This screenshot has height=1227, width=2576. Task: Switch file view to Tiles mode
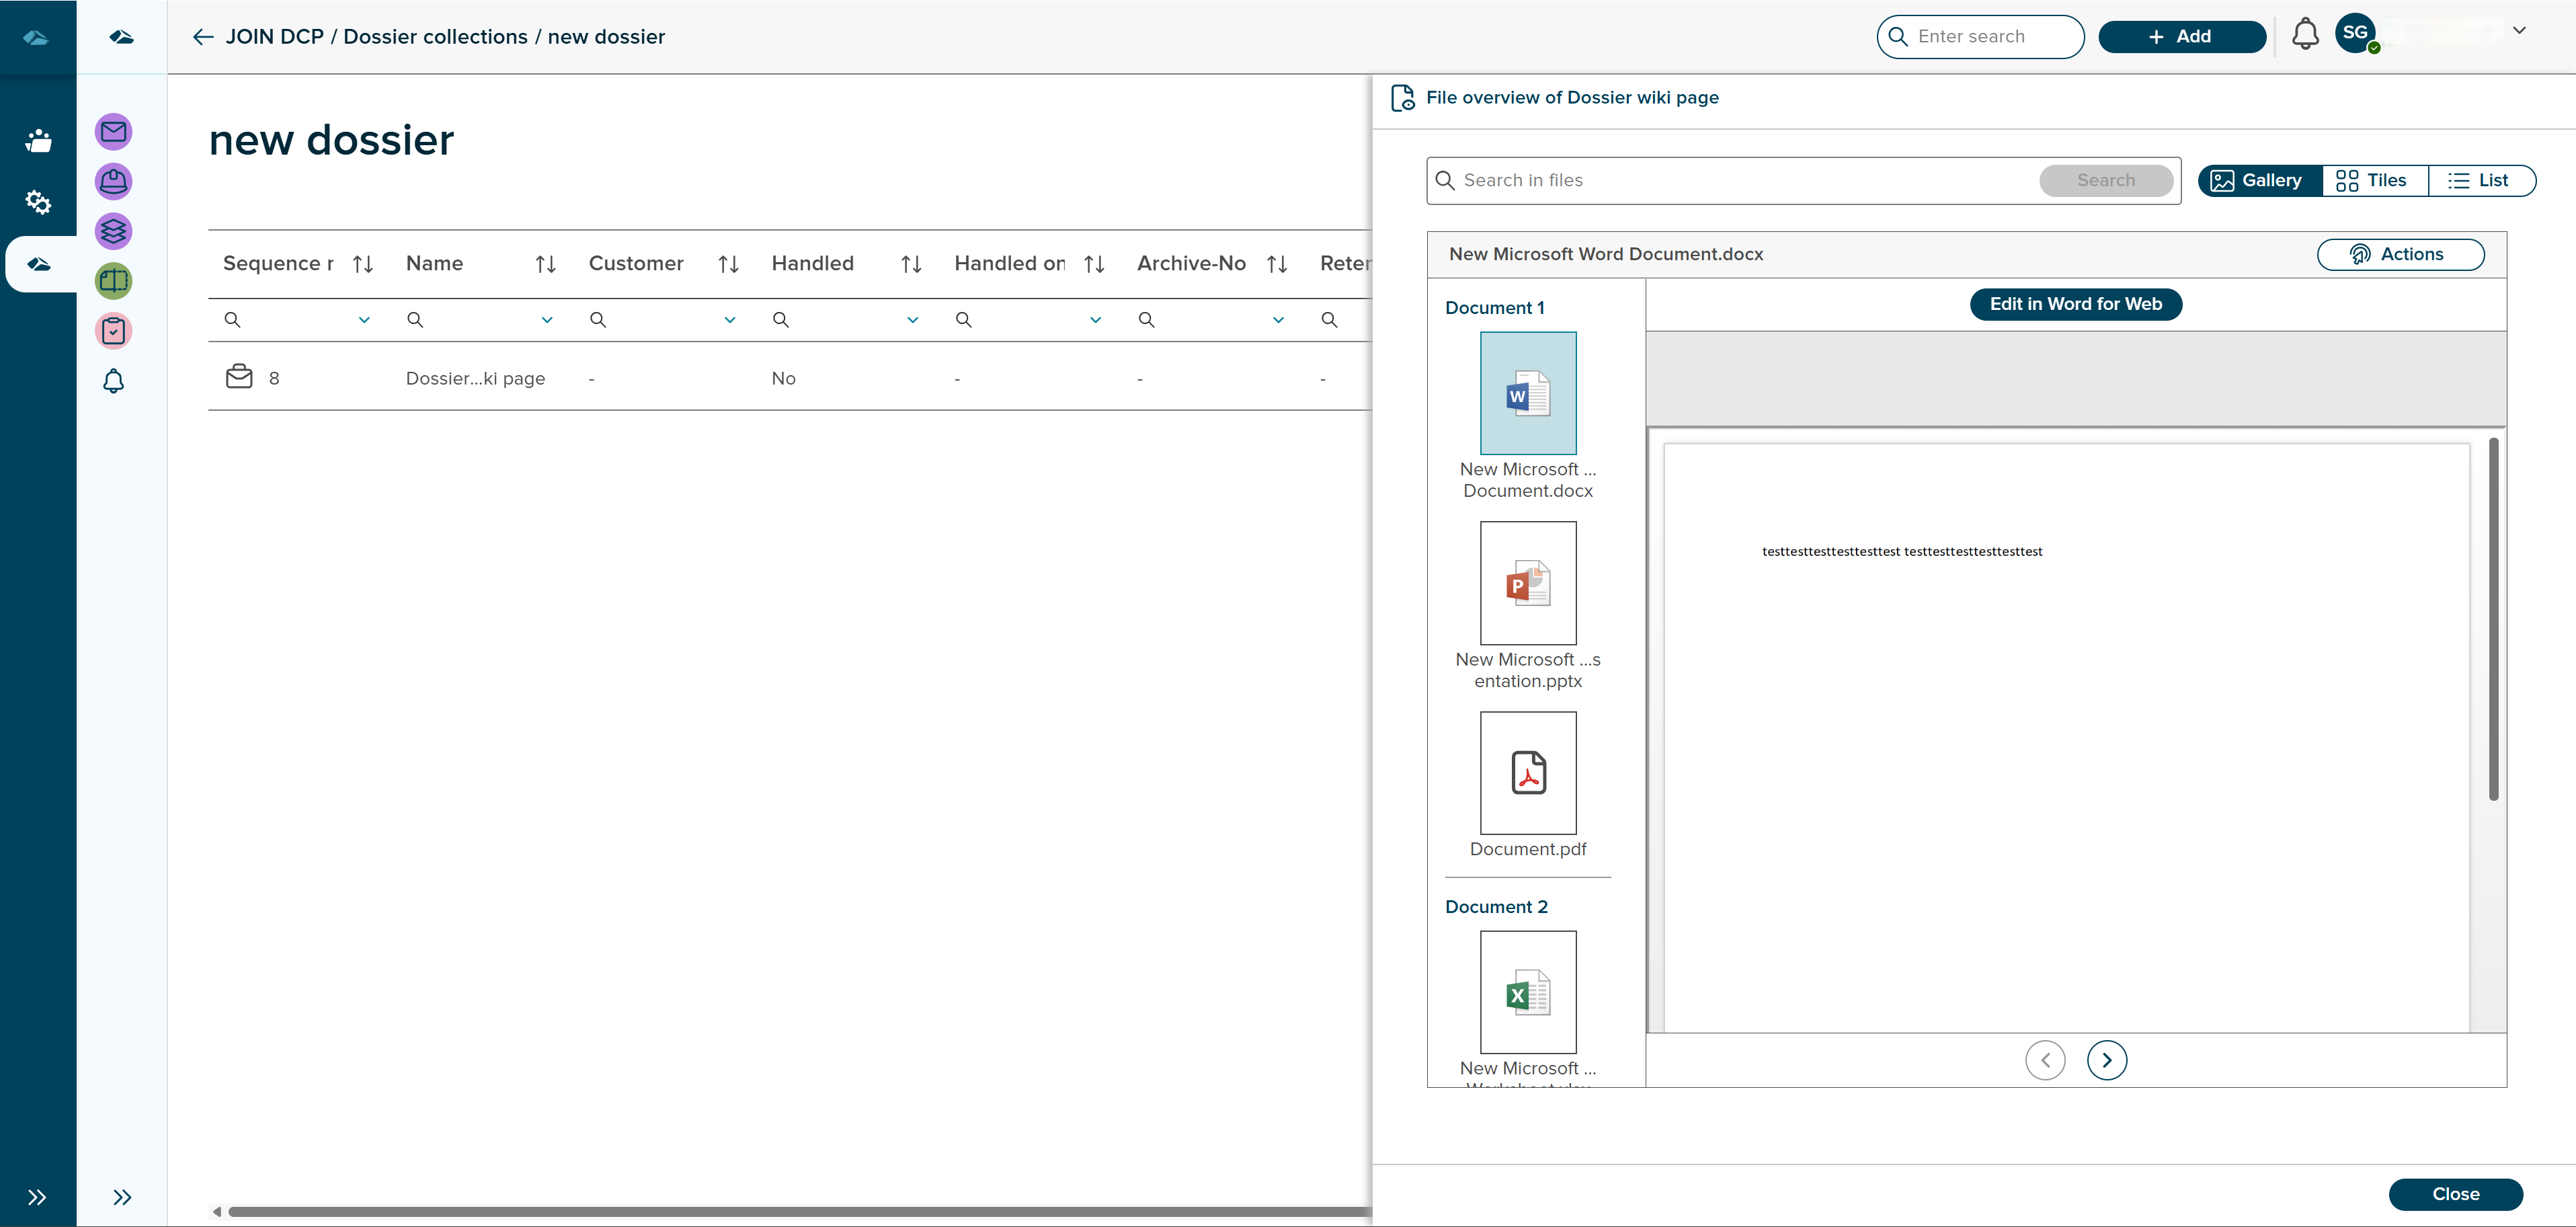click(x=2373, y=181)
